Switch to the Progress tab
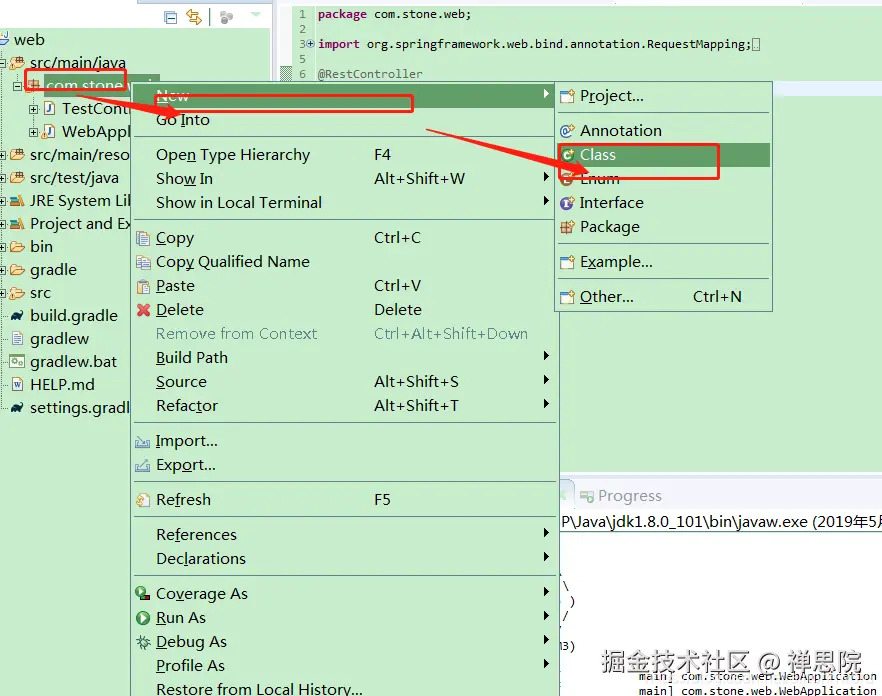Screen dimensions: 882x696 tap(621, 496)
